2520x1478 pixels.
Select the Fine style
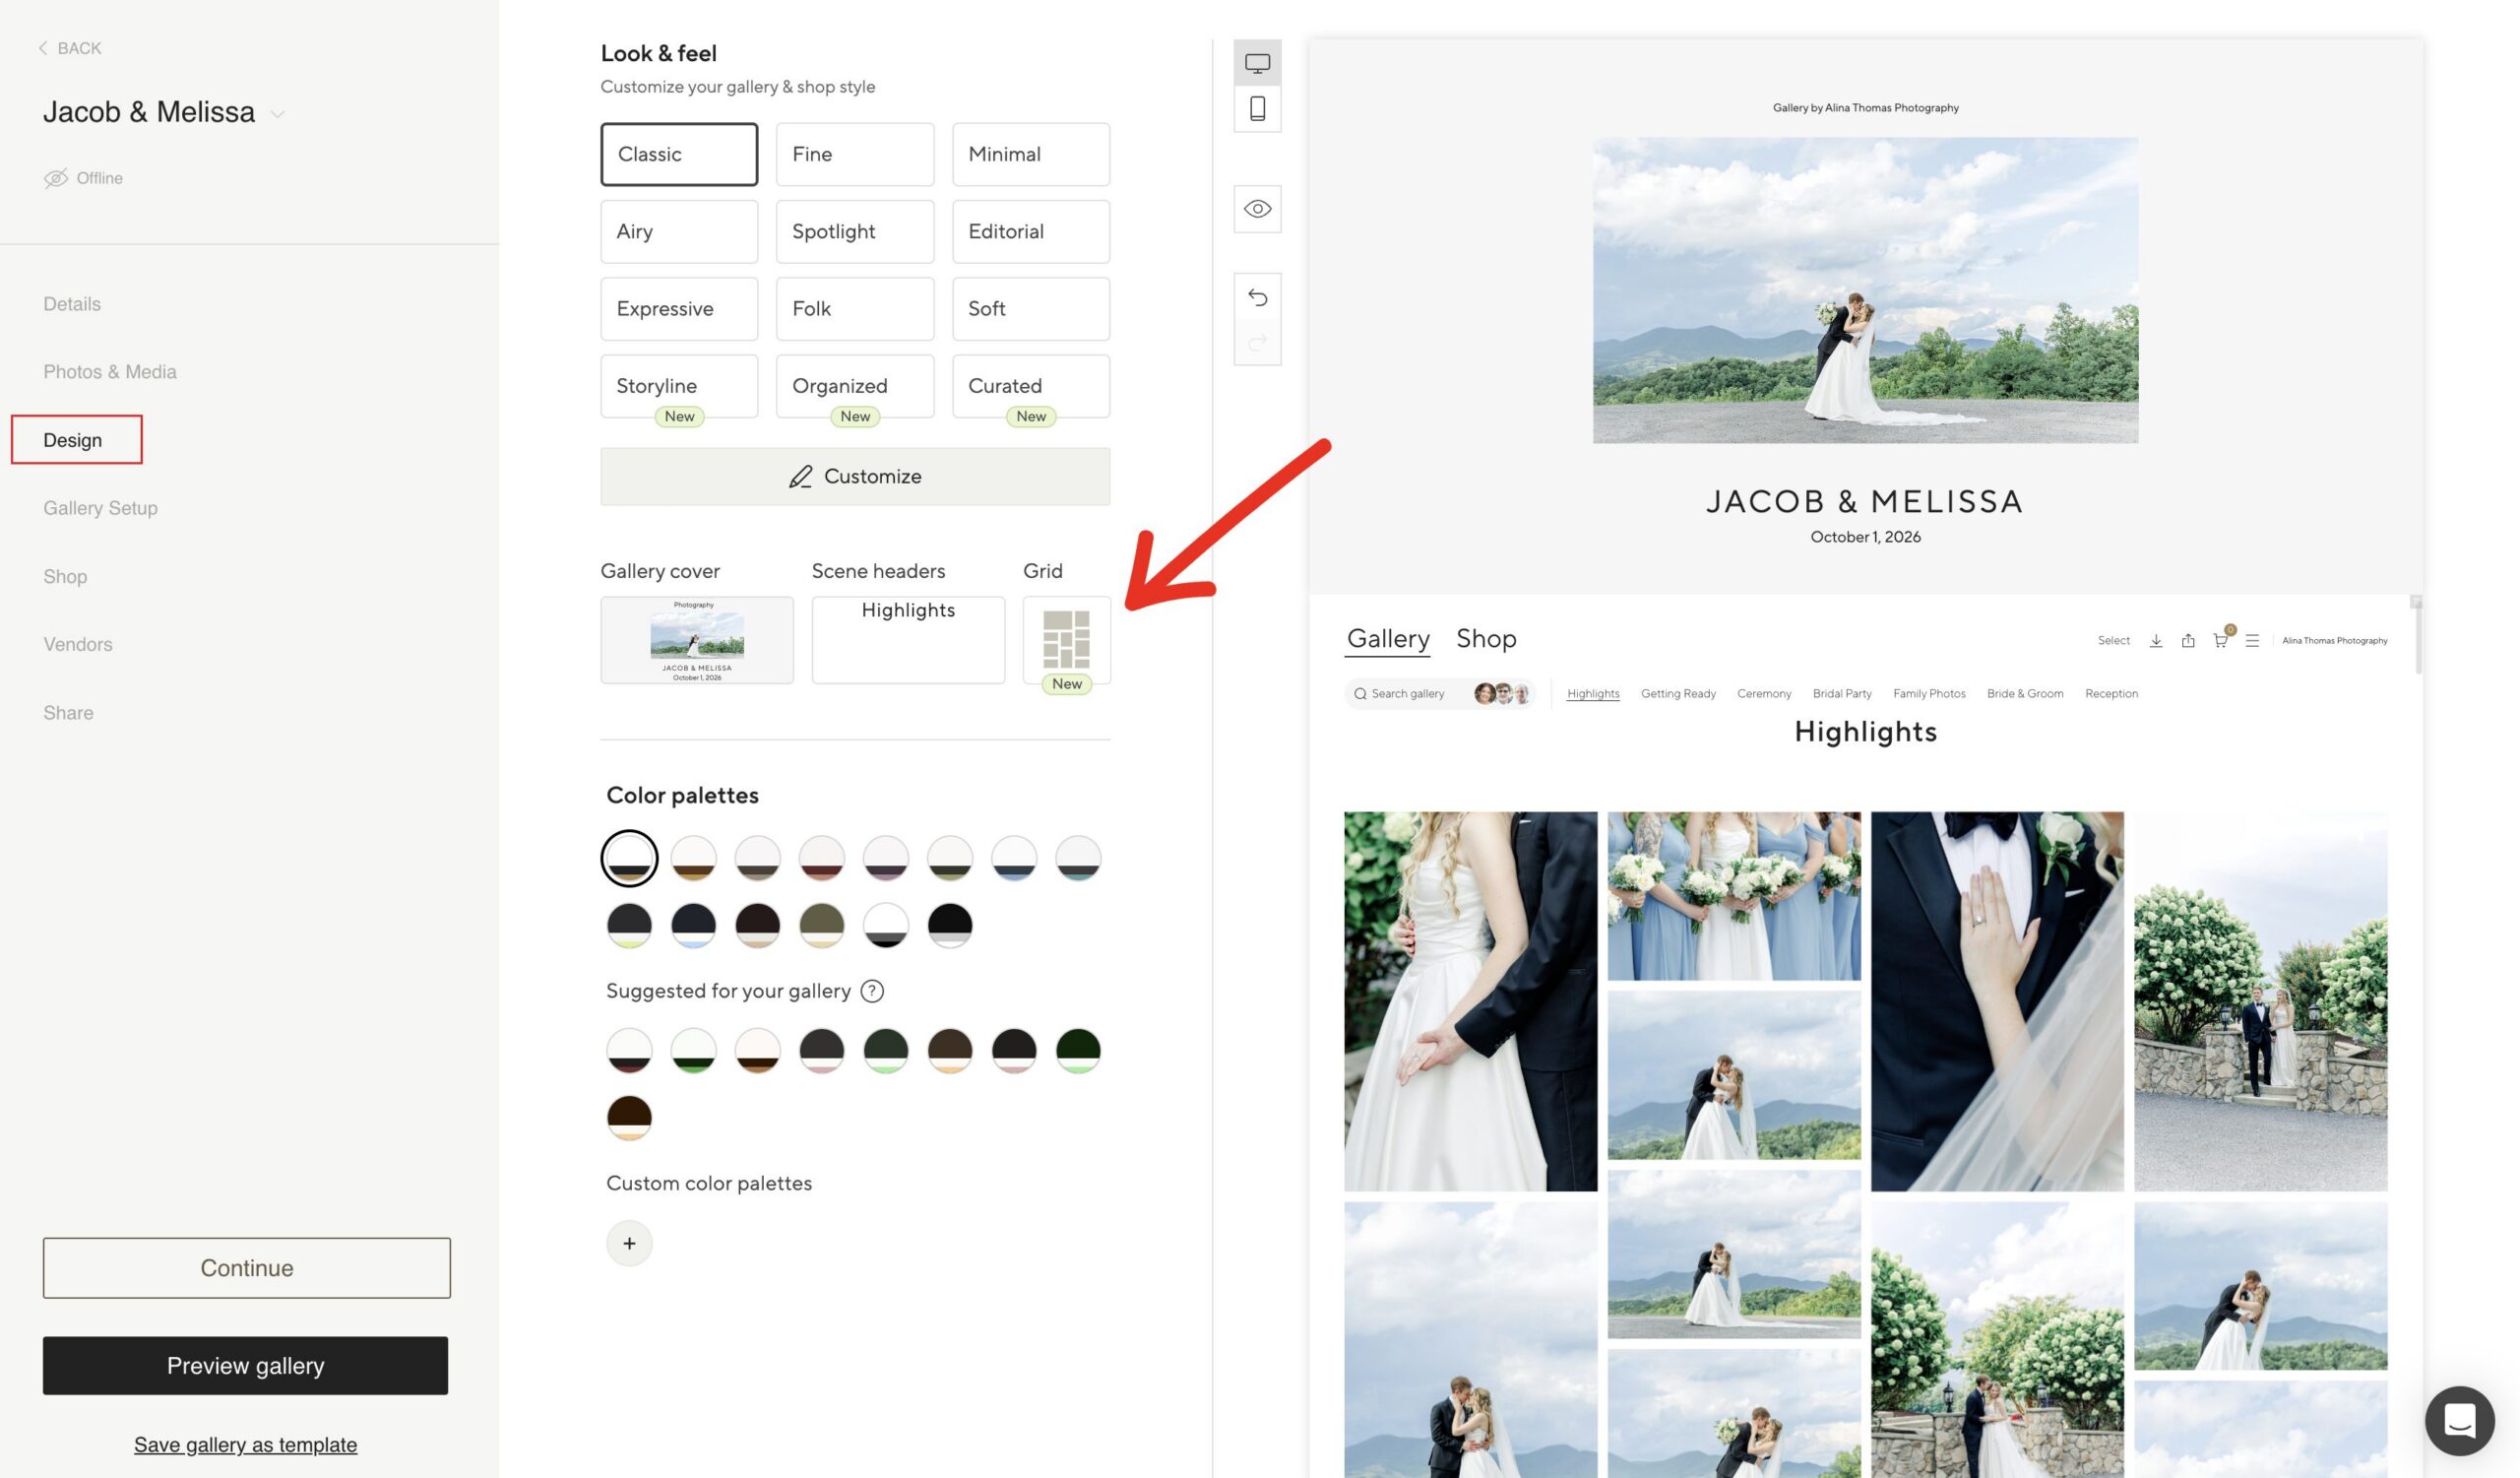point(855,154)
